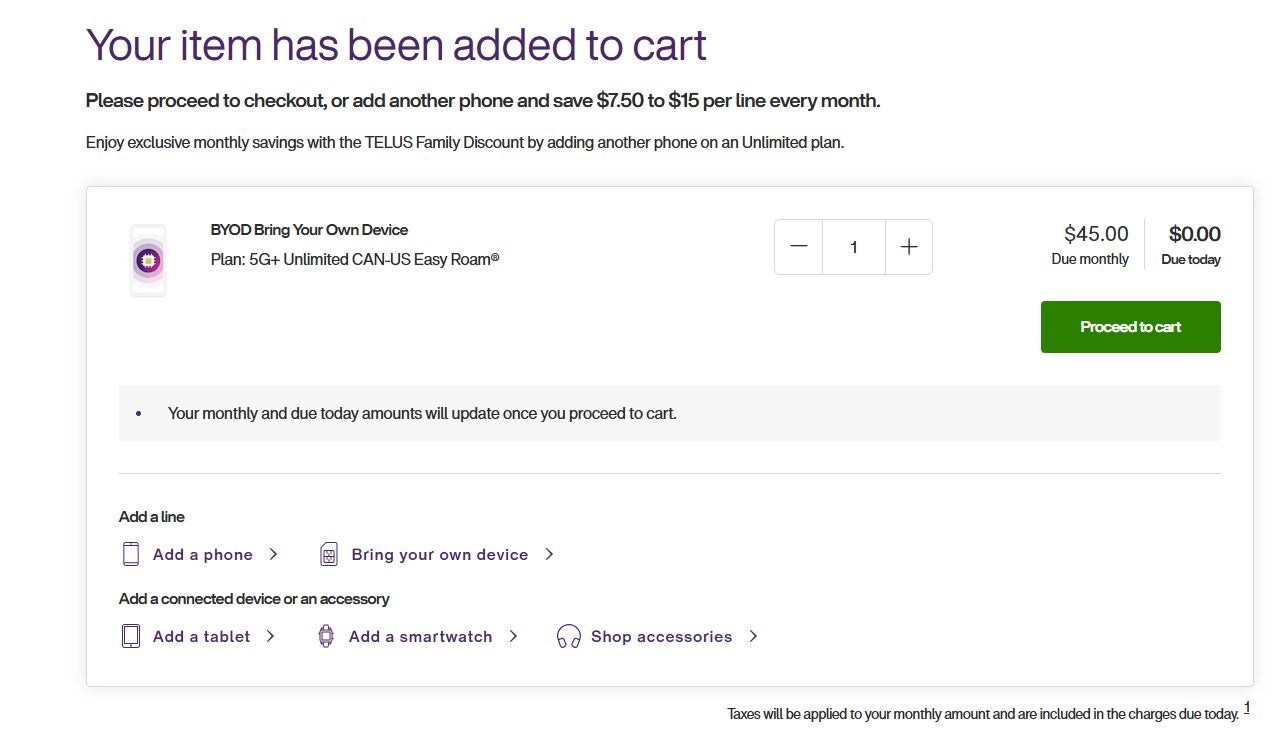Click the 'Add a line' heading
Viewport: 1285px width, 741px height.
152,517
